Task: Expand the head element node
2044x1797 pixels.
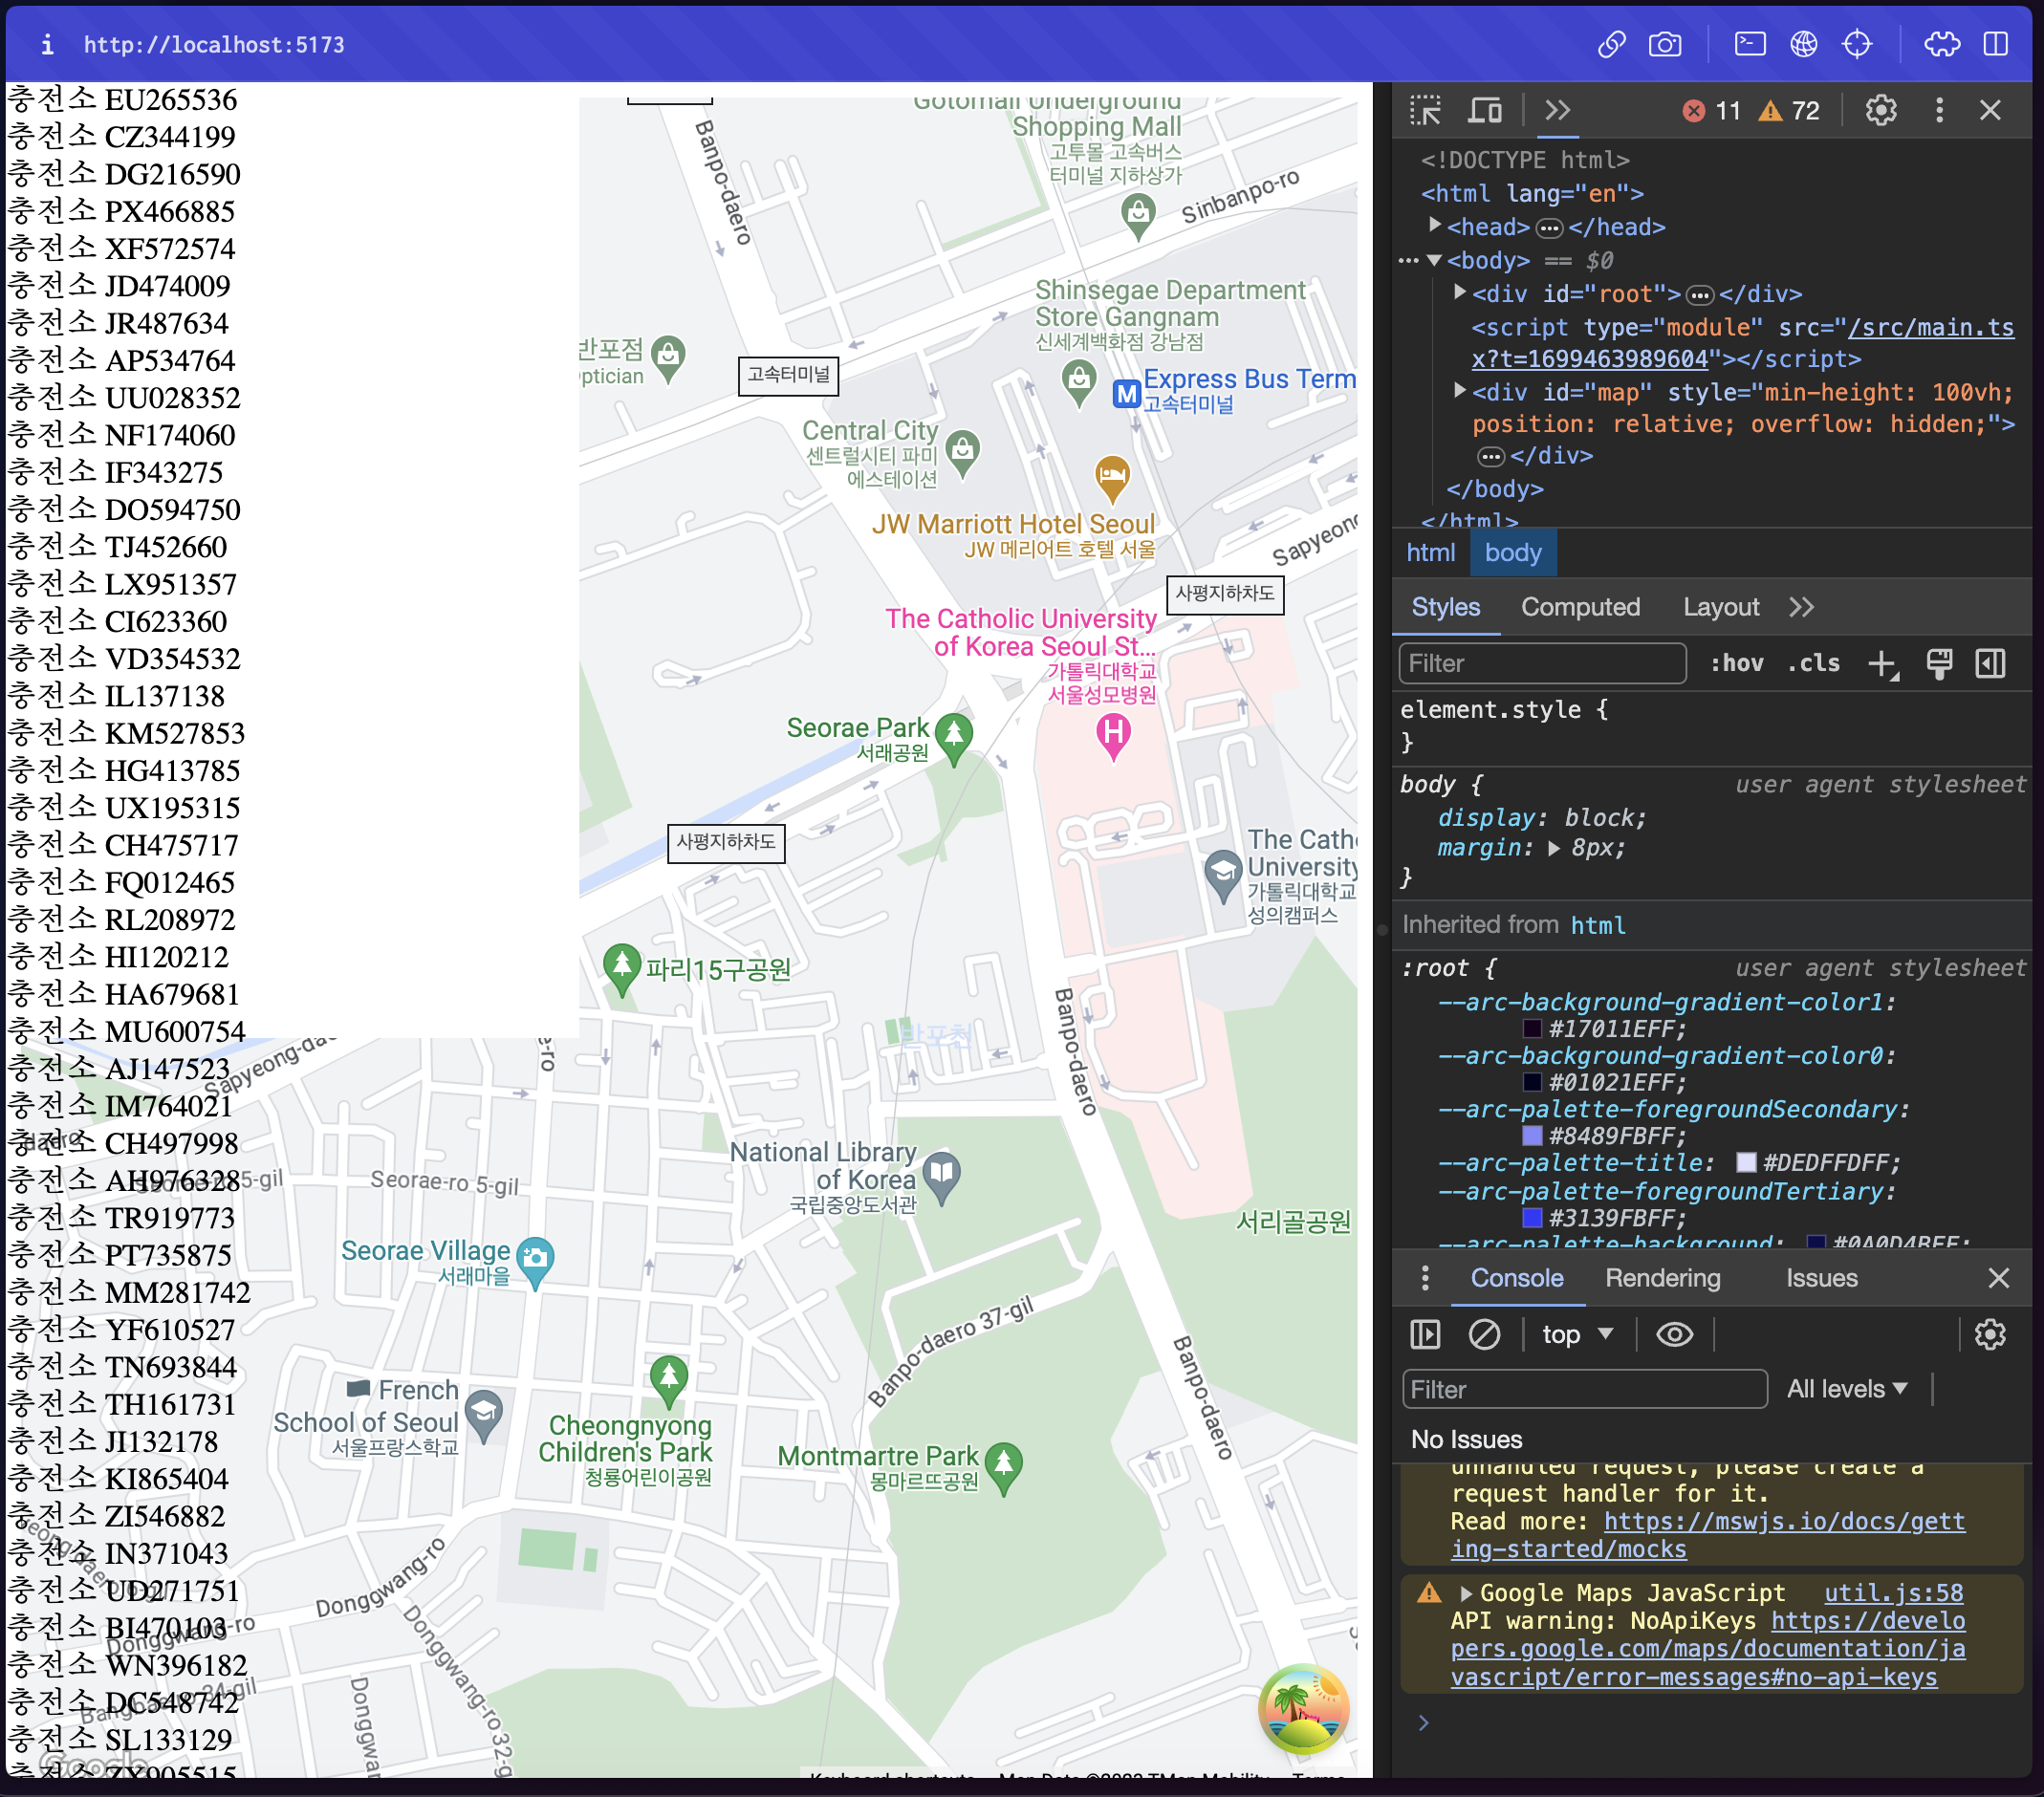Action: pos(1435,226)
